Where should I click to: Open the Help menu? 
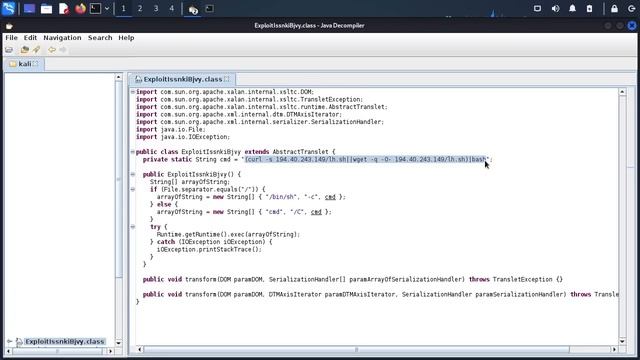coord(126,38)
